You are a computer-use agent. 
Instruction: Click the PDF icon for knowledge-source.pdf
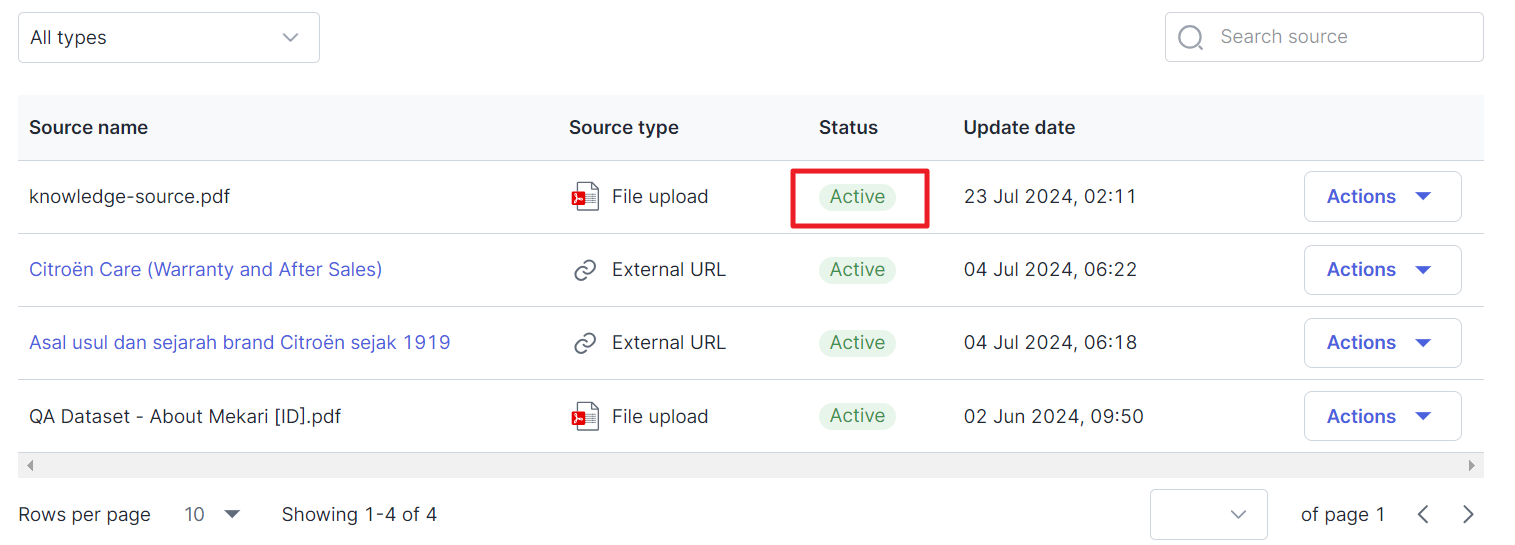tap(585, 197)
